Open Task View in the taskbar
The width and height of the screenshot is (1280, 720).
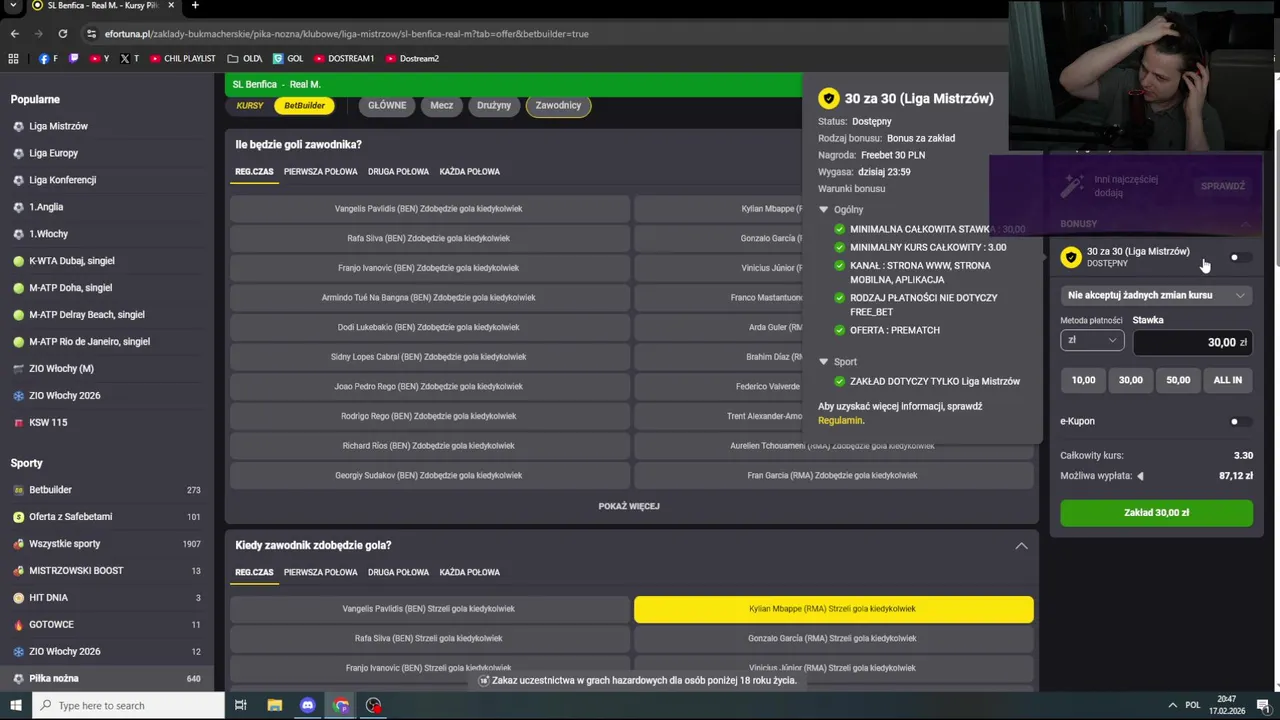(240, 705)
